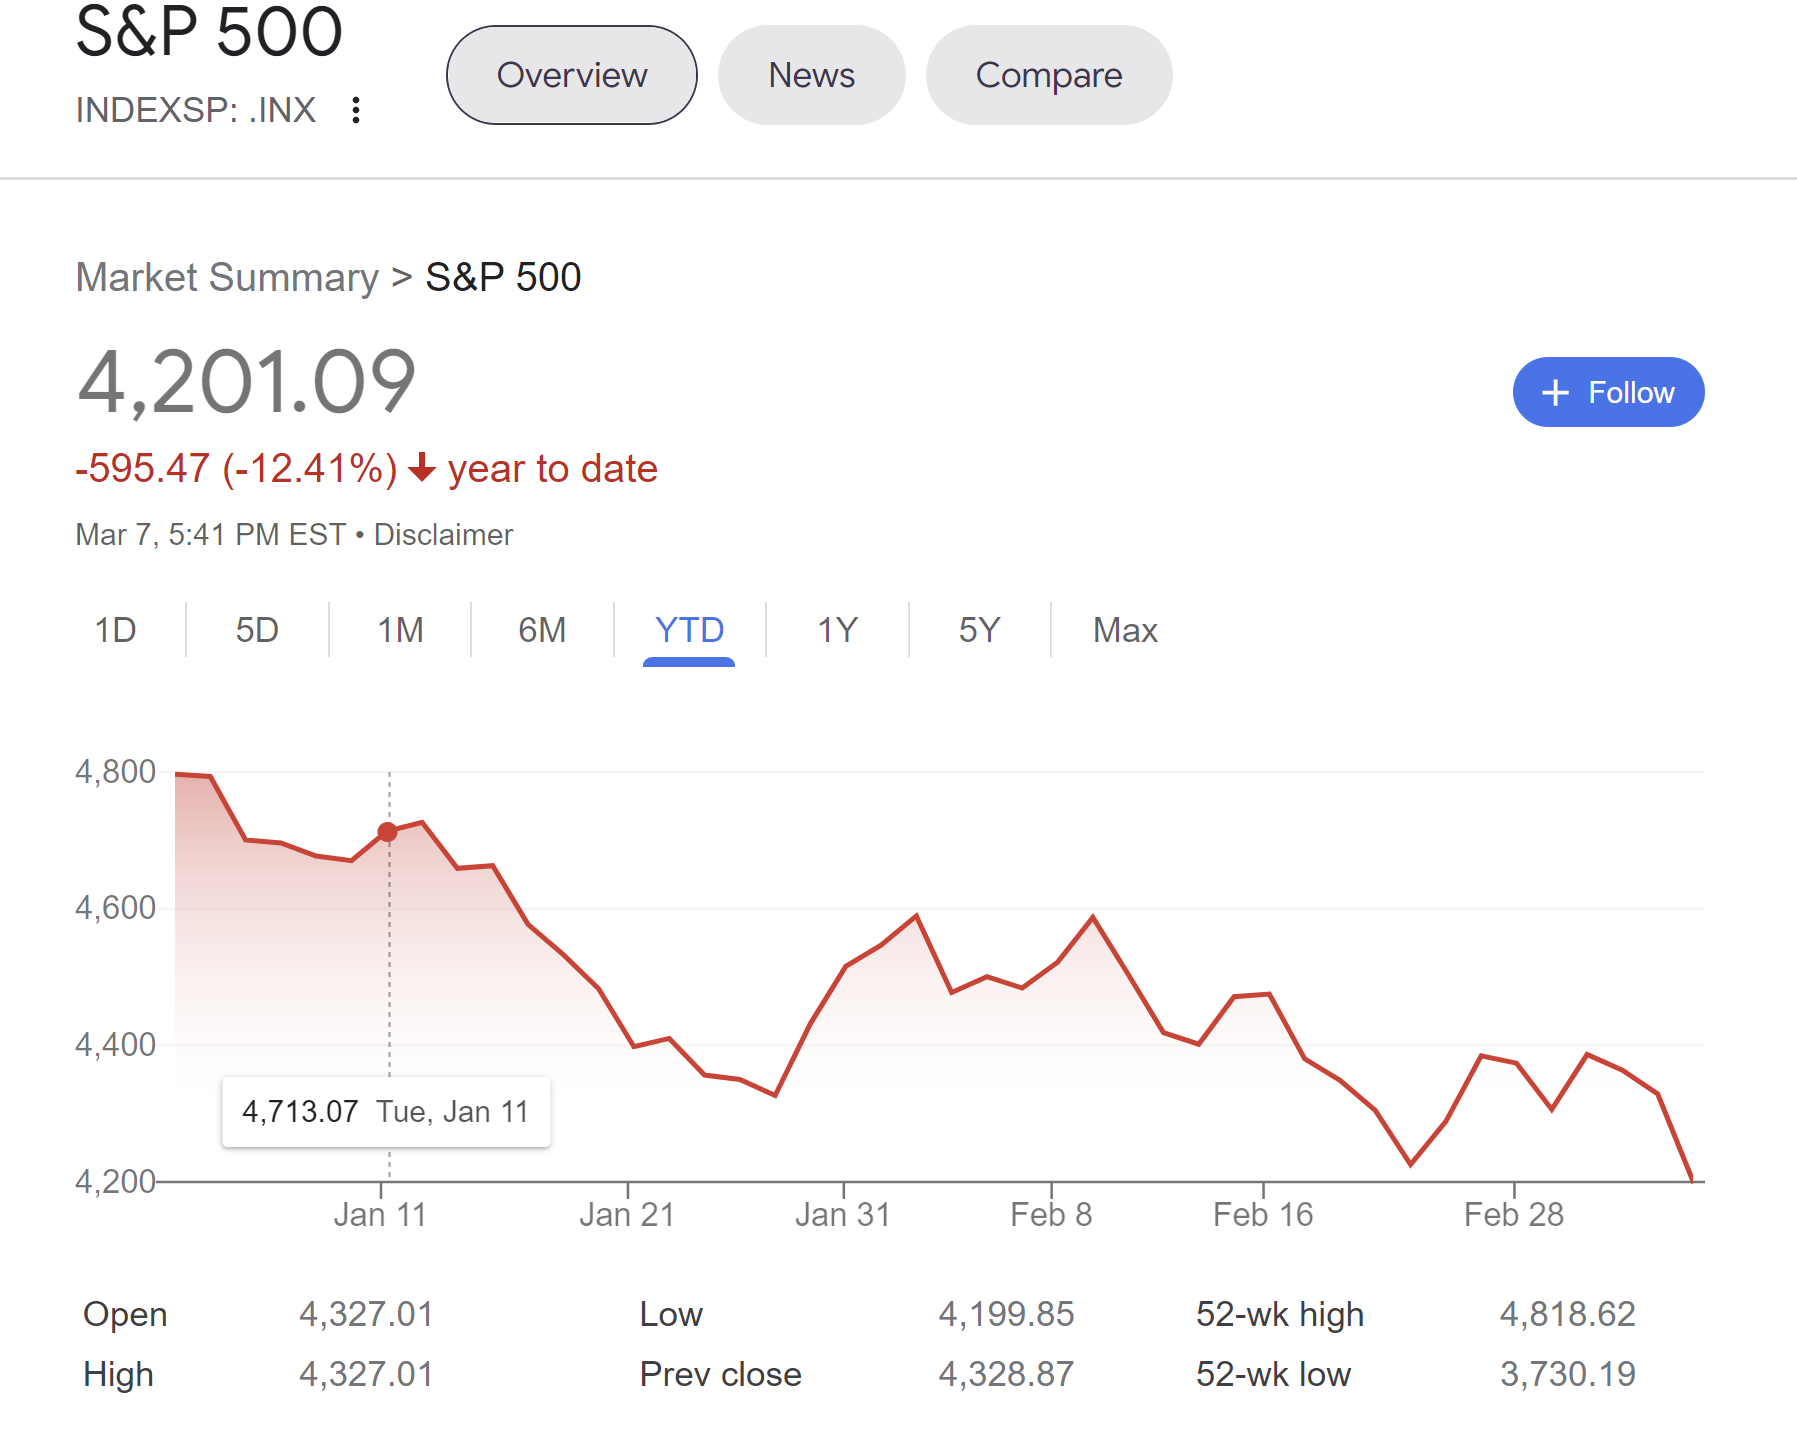
Task: Switch chart to 1M range
Action: click(x=400, y=630)
